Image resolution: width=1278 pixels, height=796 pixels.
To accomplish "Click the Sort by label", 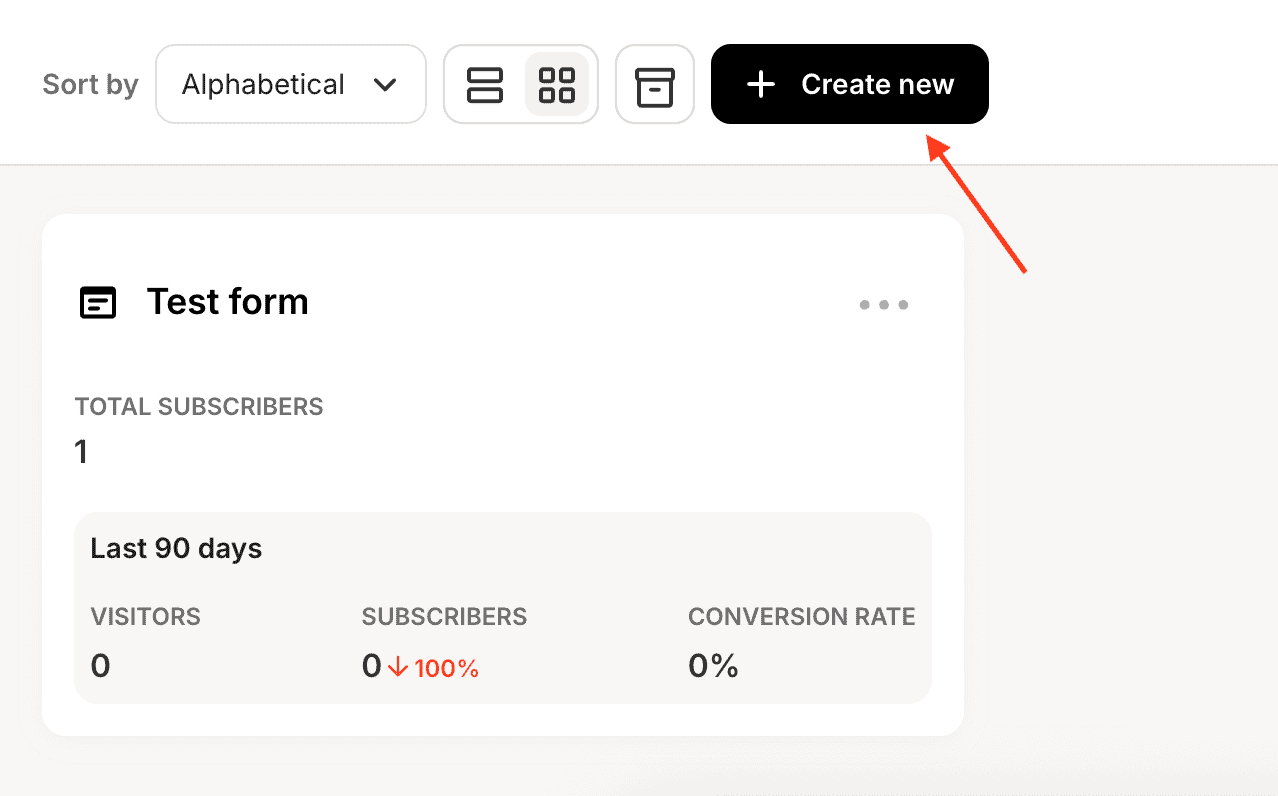I will (x=90, y=85).
